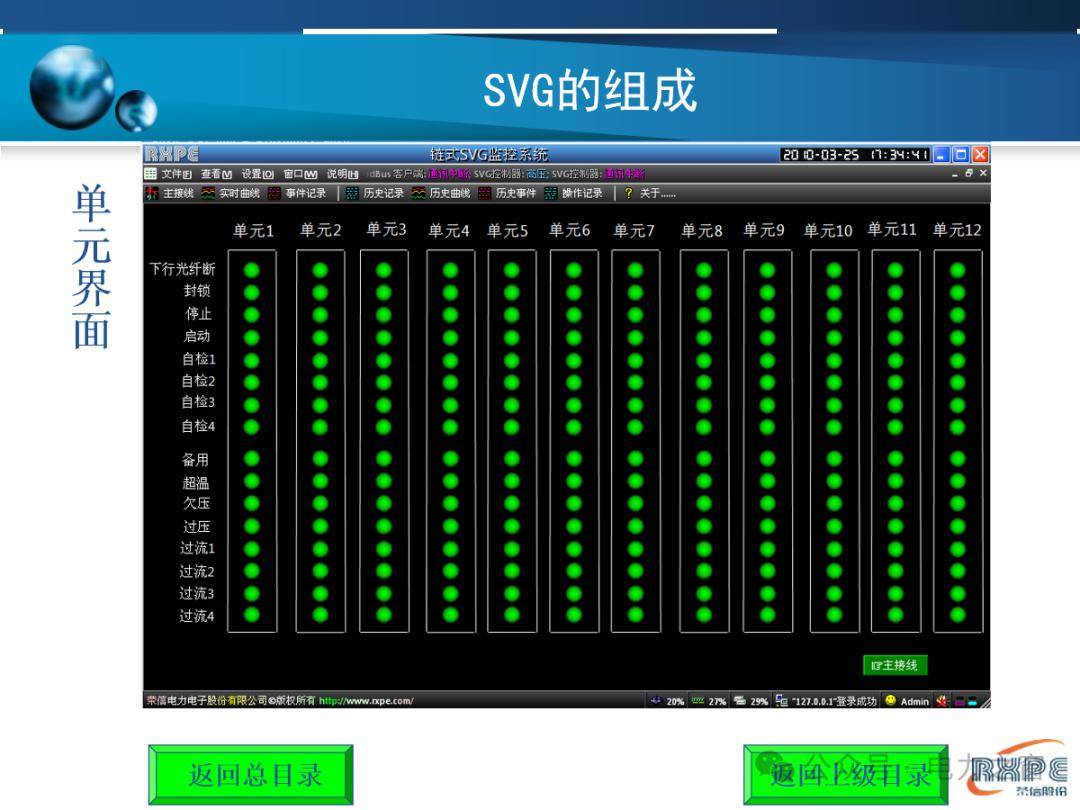Screen dimensions: 1080x810
Task: Open the 查看 menu
Action: tap(216, 174)
